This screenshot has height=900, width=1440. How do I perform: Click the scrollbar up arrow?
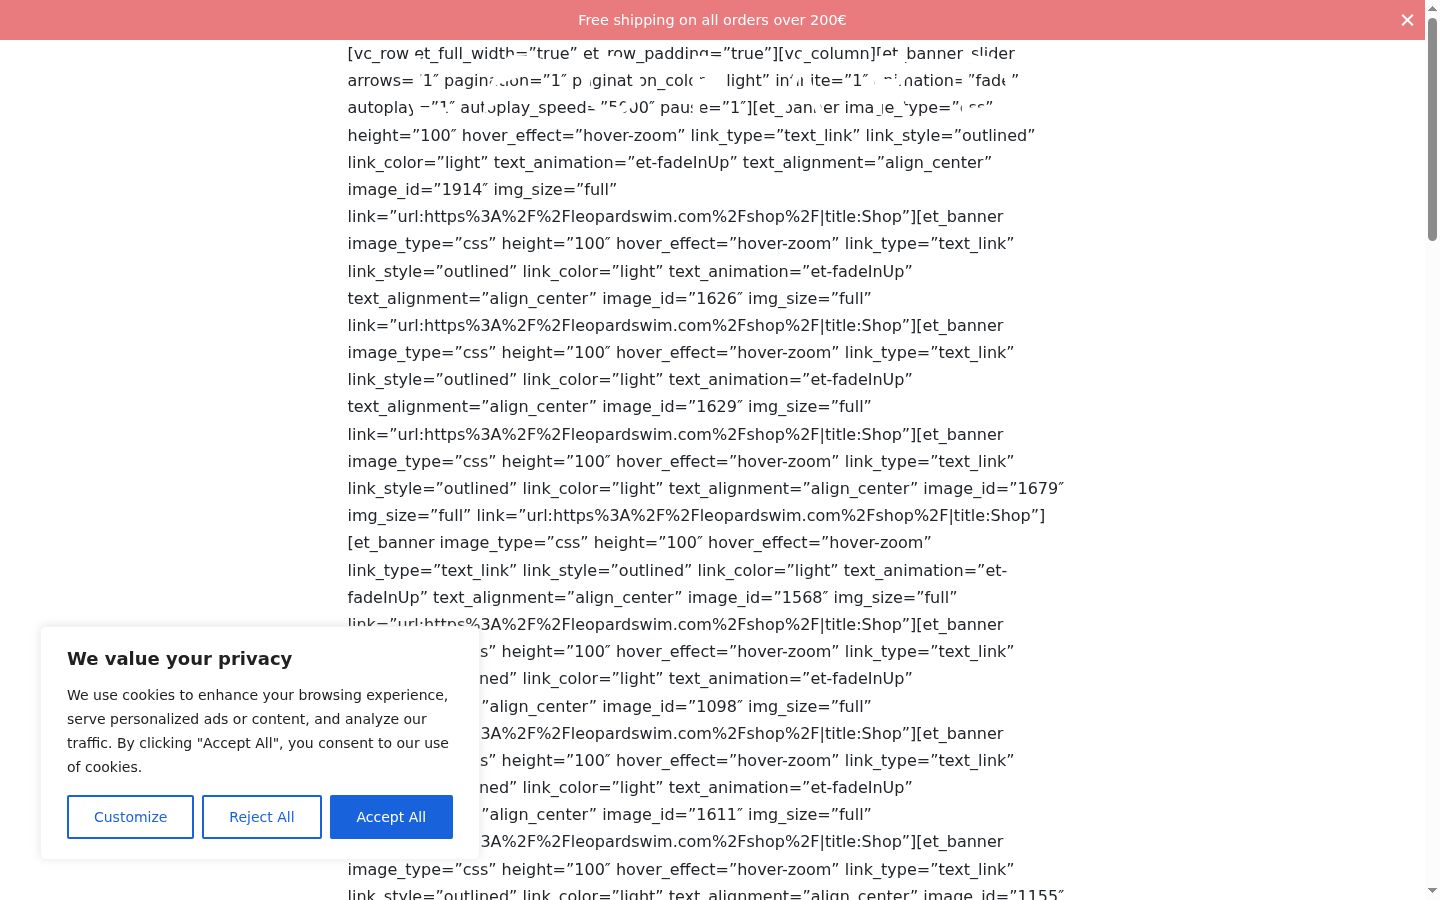(x=1432, y=7)
